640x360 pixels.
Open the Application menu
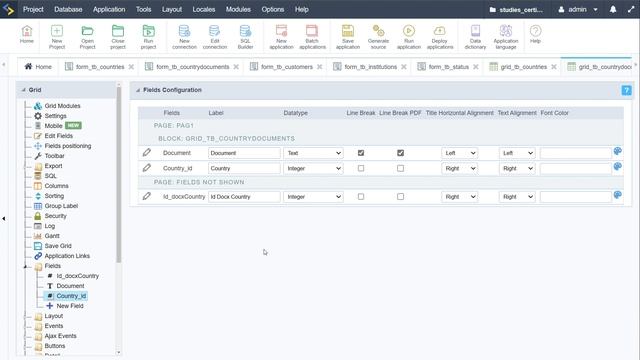pyautogui.click(x=109, y=9)
